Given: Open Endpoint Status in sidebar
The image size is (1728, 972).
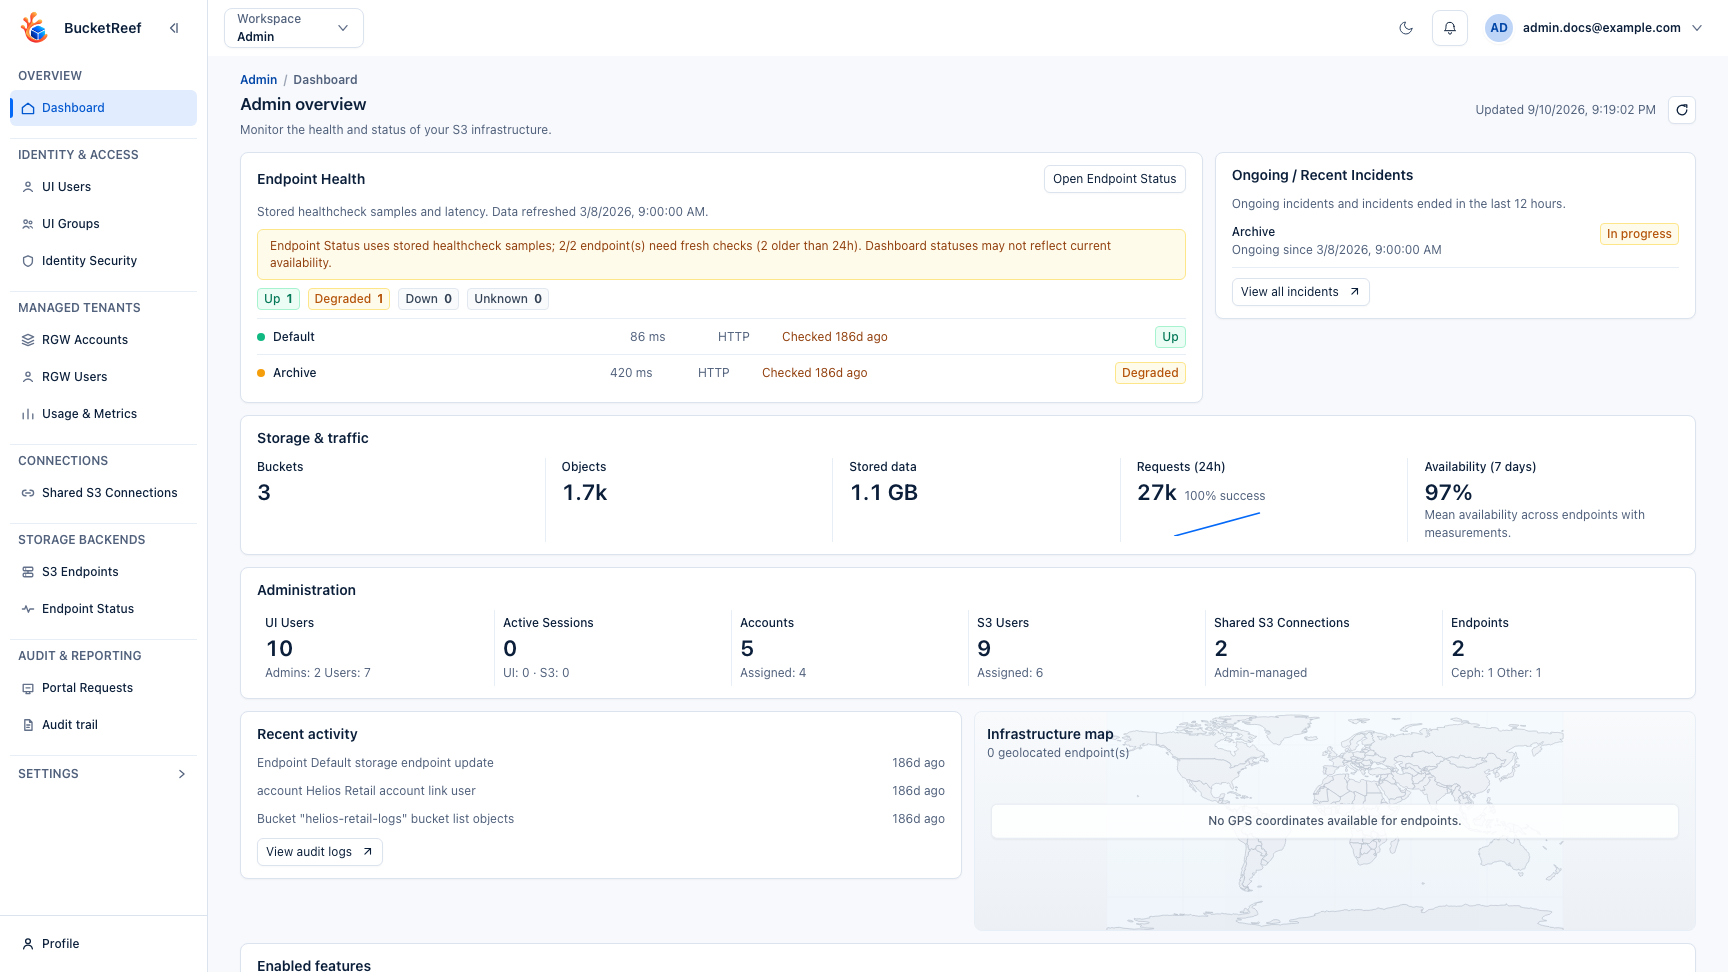Looking at the screenshot, I should coord(103,609).
